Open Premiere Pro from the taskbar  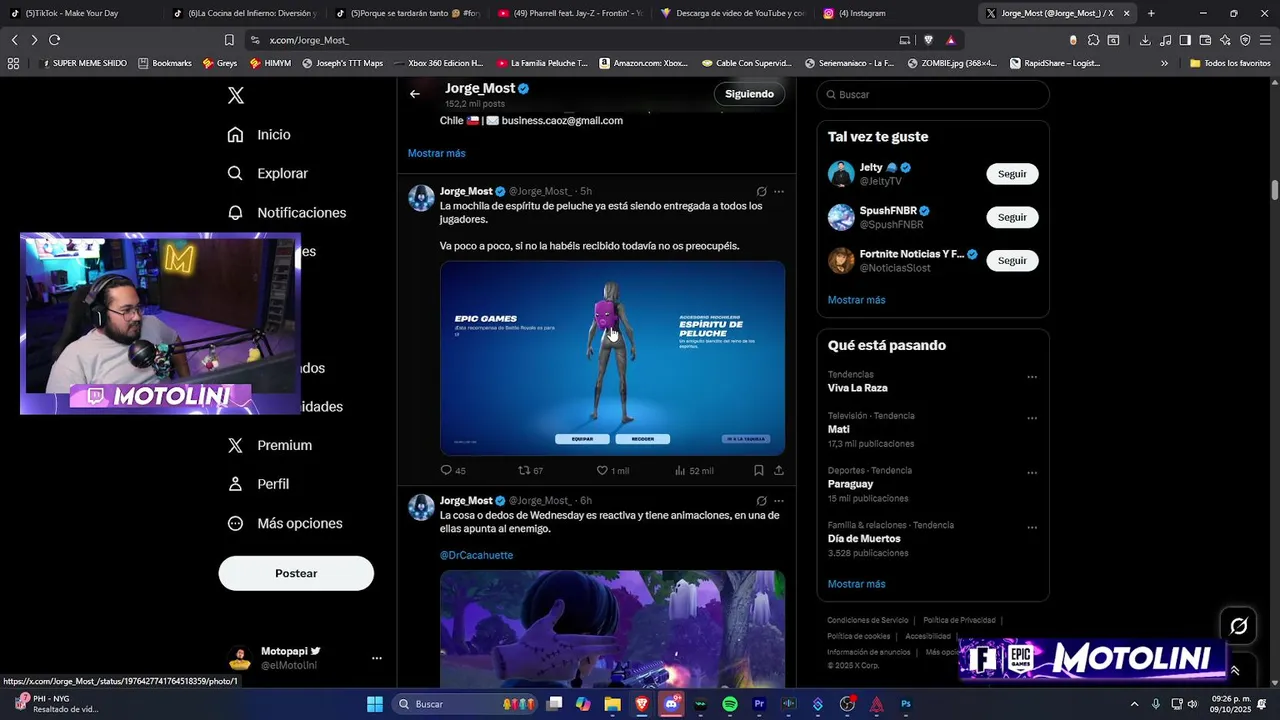pos(759,704)
